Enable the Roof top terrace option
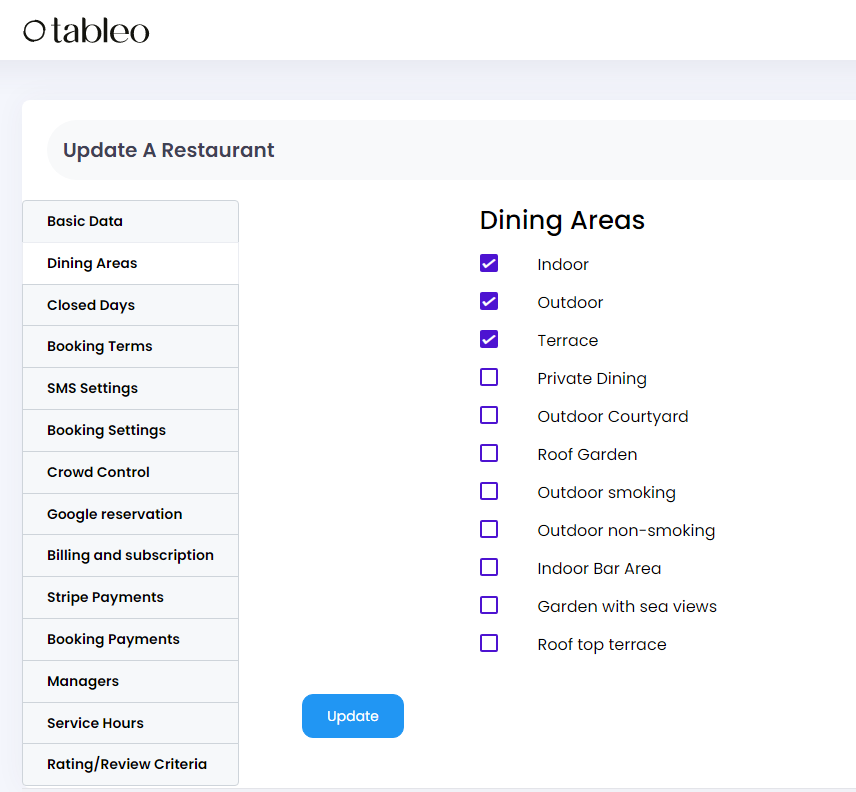The width and height of the screenshot is (856, 792). tap(489, 643)
